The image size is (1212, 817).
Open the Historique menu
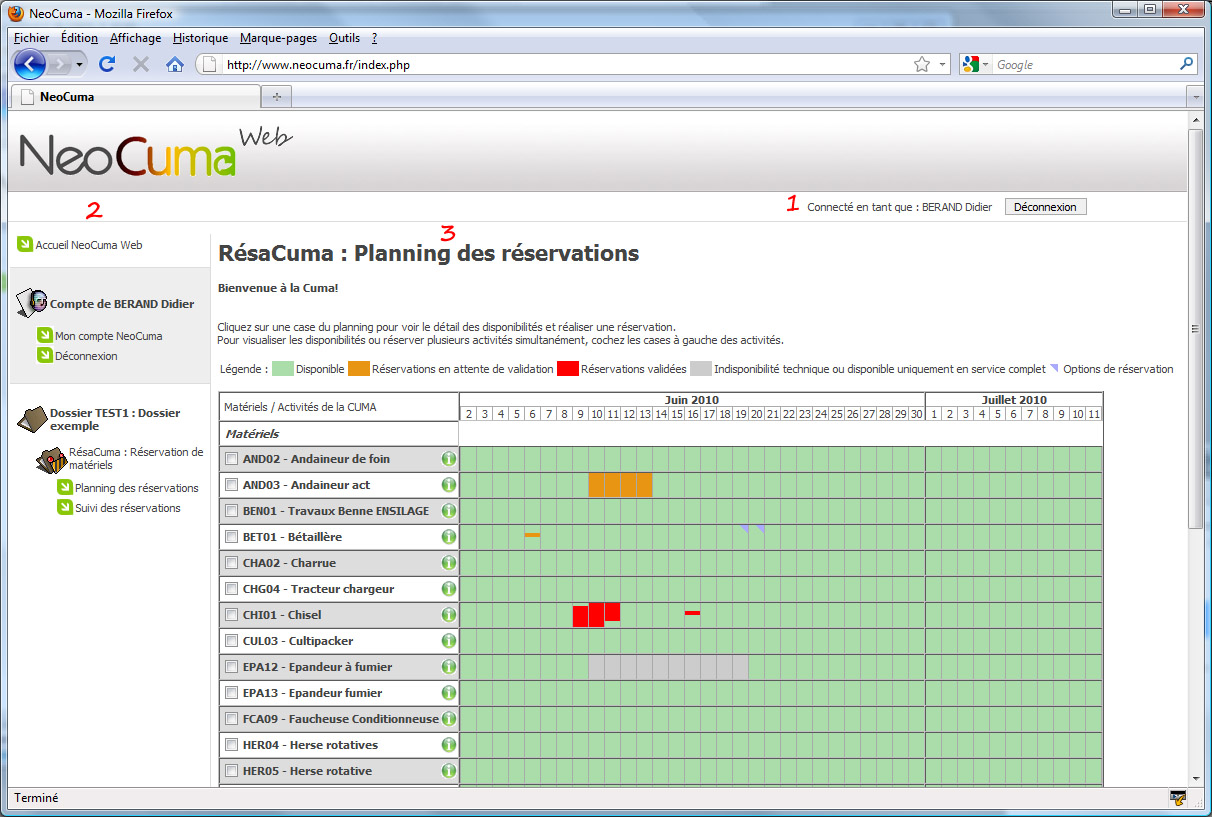pyautogui.click(x=200, y=38)
